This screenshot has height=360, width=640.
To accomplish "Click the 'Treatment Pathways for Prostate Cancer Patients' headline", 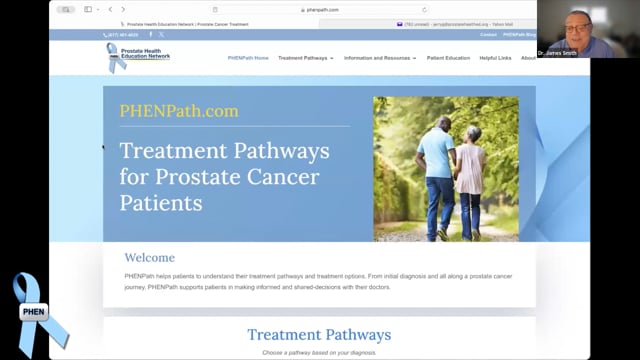I will [224, 177].
